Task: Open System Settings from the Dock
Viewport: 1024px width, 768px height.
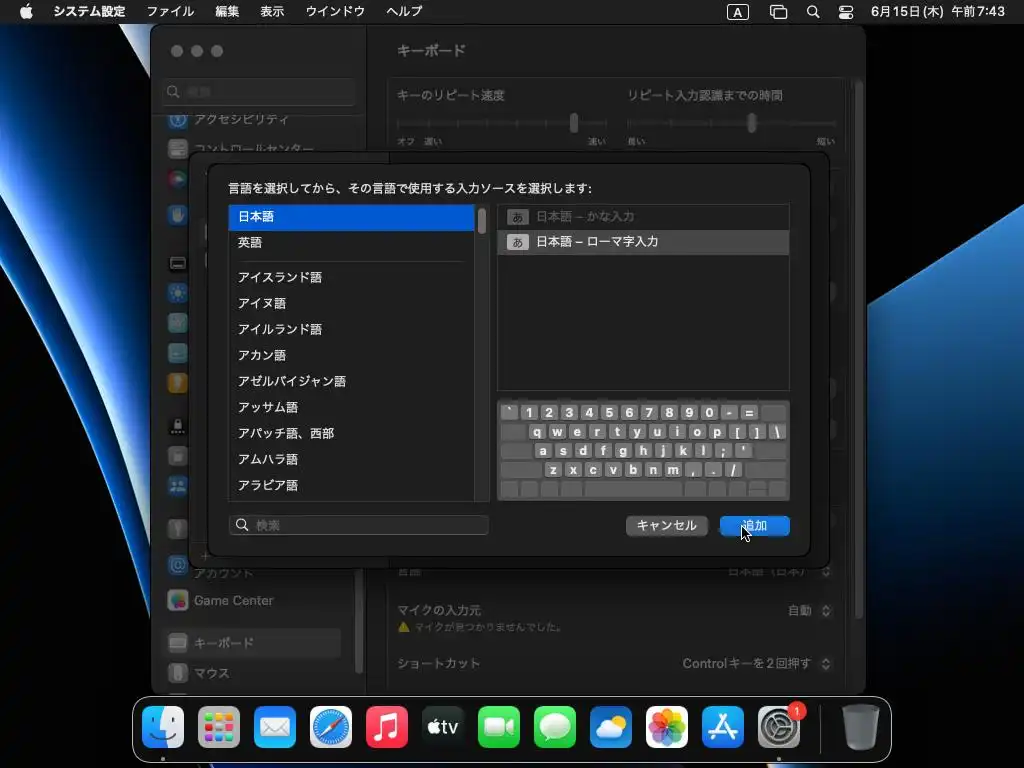Action: pos(778,727)
